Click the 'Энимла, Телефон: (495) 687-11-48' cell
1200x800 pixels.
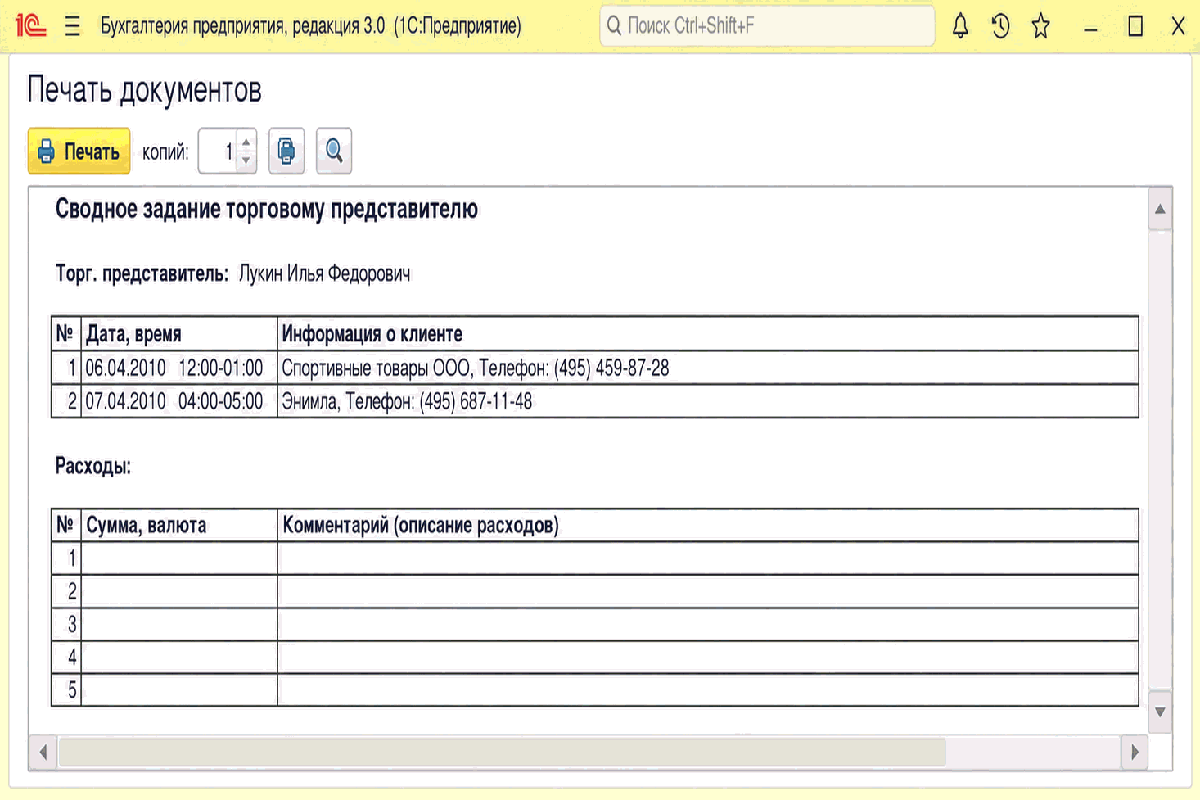click(x=707, y=402)
